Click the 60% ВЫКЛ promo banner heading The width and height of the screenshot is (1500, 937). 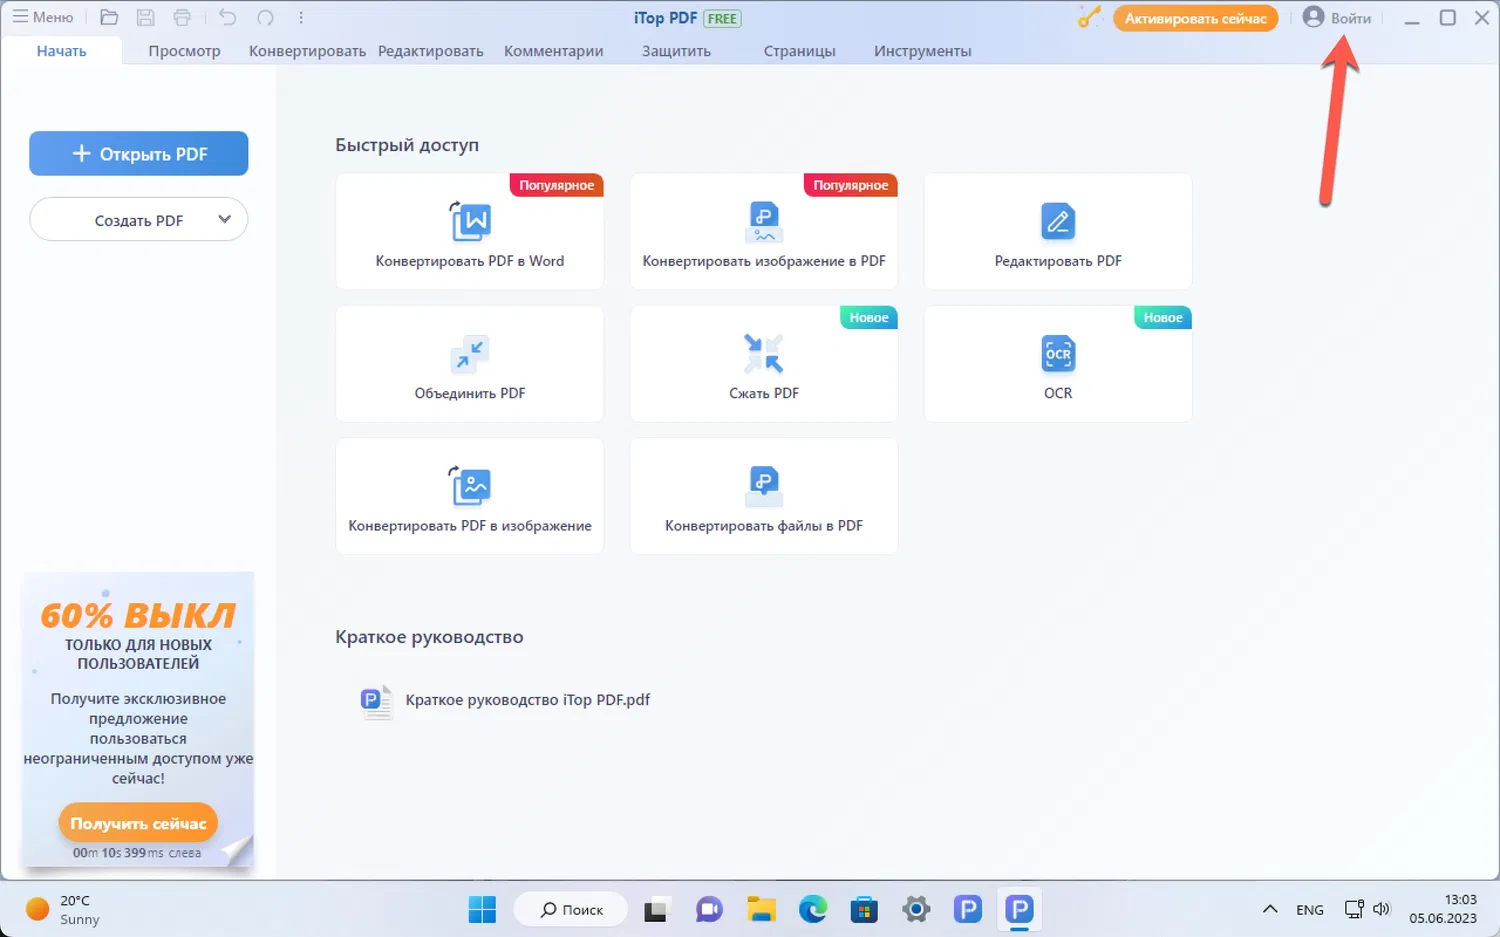pos(138,615)
